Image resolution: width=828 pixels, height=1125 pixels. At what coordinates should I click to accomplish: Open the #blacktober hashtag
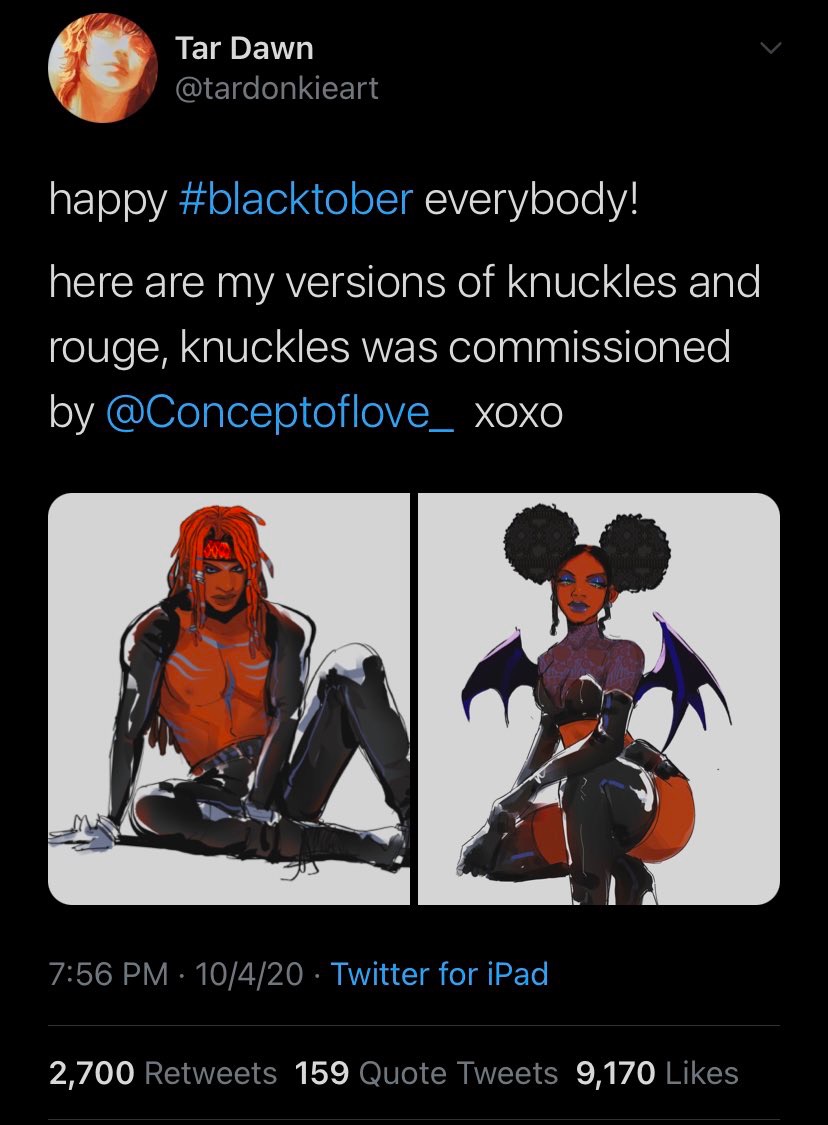pos(295,199)
